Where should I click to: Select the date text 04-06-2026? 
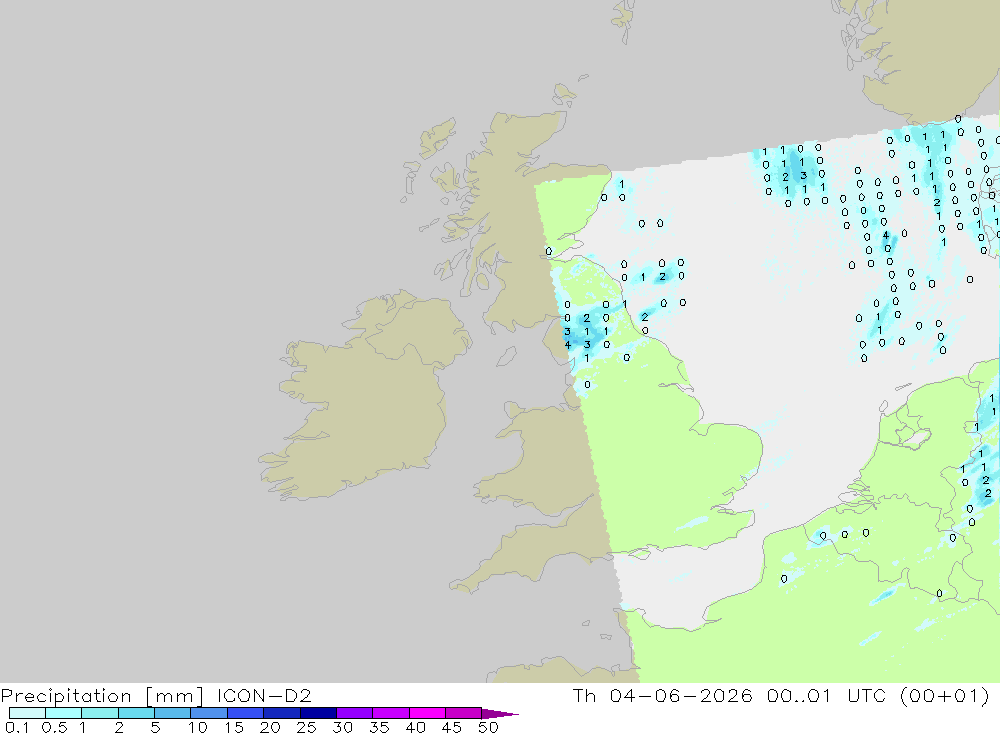(680, 695)
